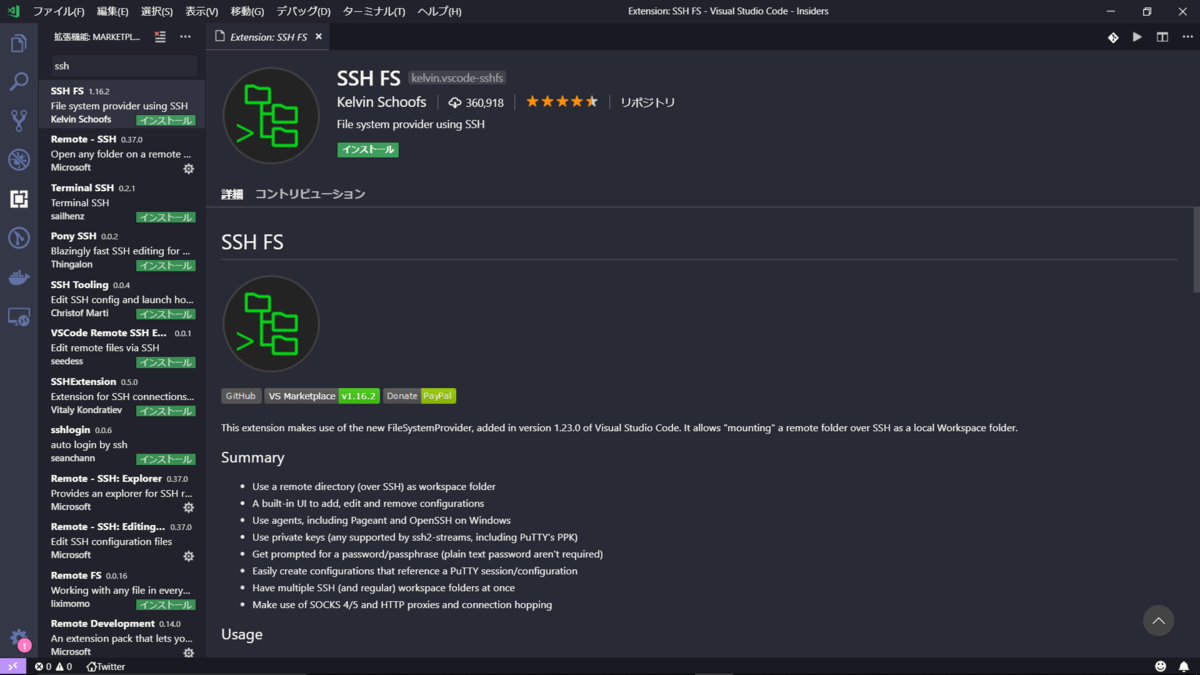
Task: Manage Remote - SSH extension gear
Action: click(x=188, y=169)
